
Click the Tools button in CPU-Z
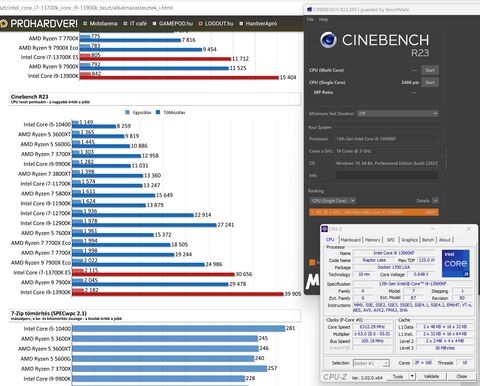point(398,376)
